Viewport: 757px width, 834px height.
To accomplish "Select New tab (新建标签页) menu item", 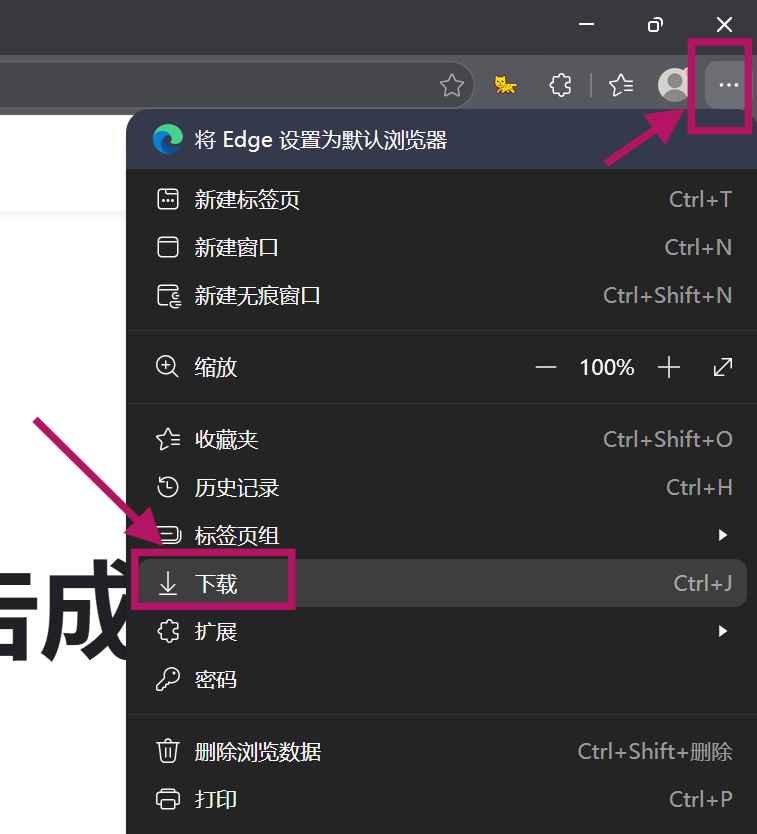I will (x=442, y=200).
